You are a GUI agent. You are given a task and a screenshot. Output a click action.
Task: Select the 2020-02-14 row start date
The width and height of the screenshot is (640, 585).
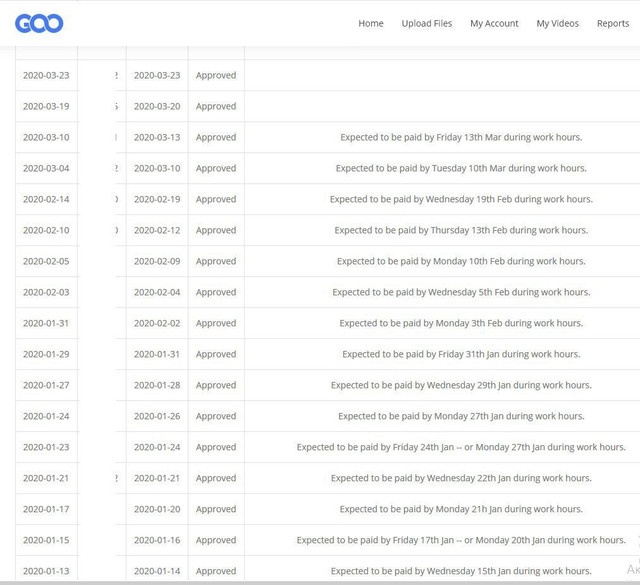click(46, 199)
